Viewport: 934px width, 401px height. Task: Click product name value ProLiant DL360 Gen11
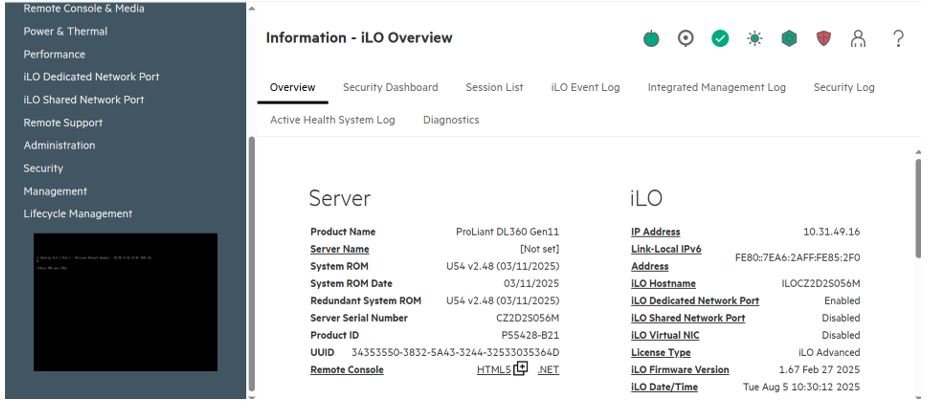point(508,232)
